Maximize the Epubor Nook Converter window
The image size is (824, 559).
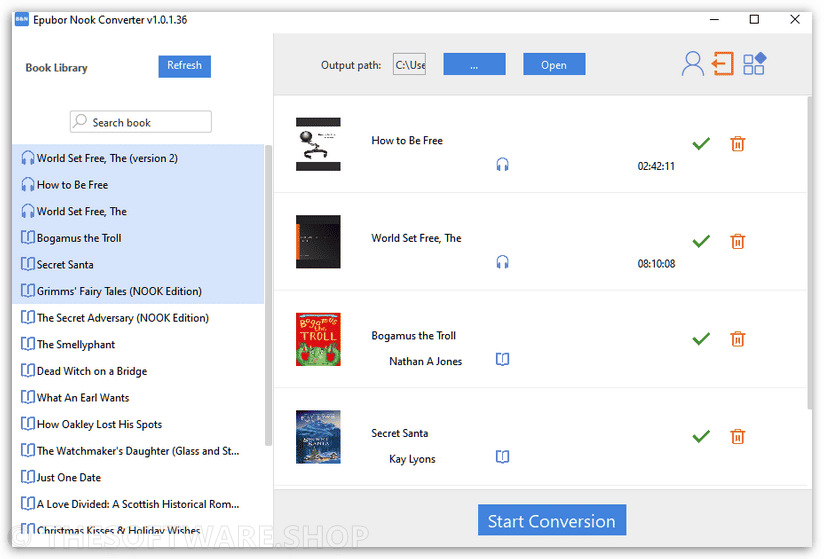pyautogui.click(x=754, y=19)
